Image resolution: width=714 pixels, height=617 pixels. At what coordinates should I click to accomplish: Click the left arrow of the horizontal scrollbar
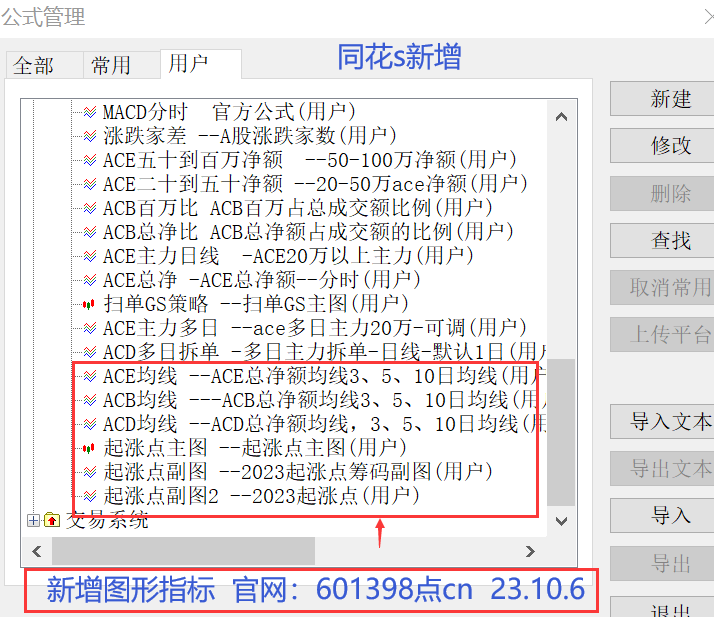click(x=37, y=552)
